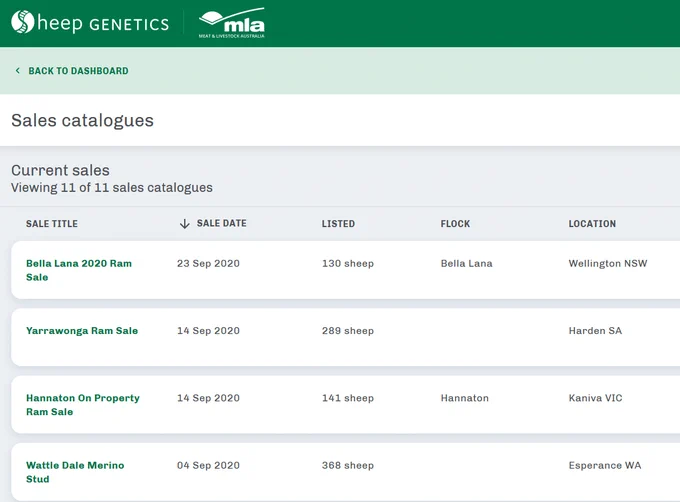Viewport: 680px width, 502px height.
Task: Open the Sheep Genetics logo
Action: [x=90, y=22]
